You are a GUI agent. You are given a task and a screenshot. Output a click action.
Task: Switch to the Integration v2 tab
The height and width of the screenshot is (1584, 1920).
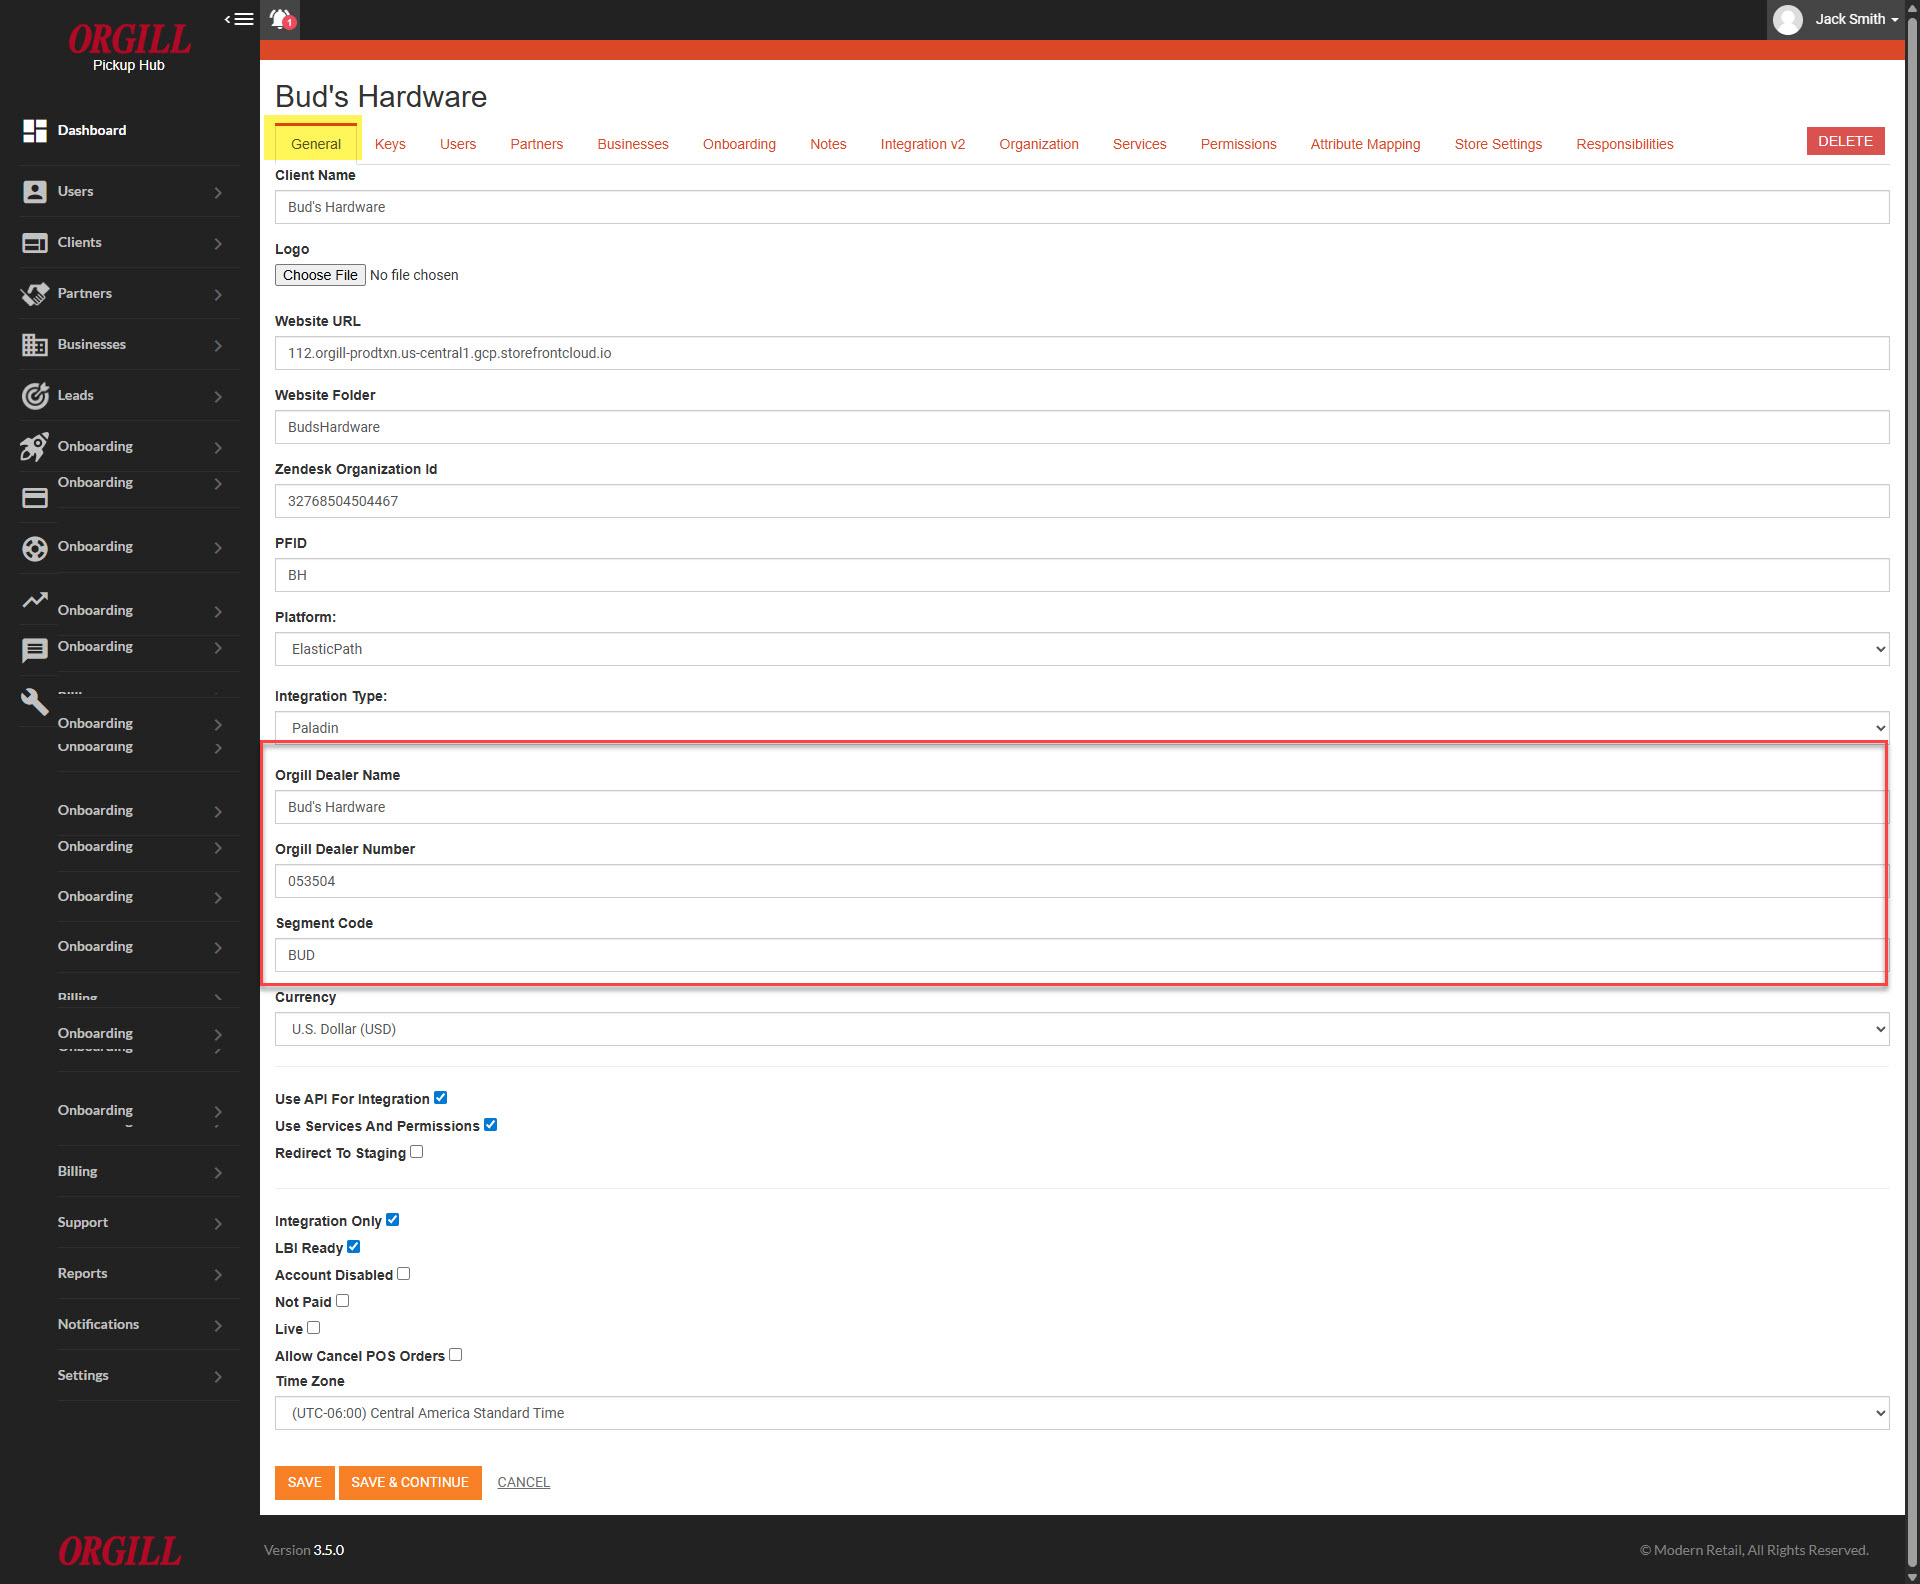(x=922, y=144)
